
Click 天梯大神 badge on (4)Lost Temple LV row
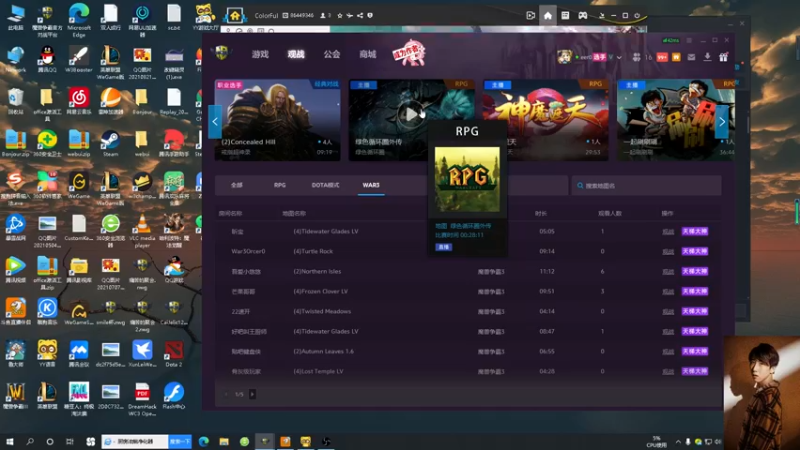point(695,371)
